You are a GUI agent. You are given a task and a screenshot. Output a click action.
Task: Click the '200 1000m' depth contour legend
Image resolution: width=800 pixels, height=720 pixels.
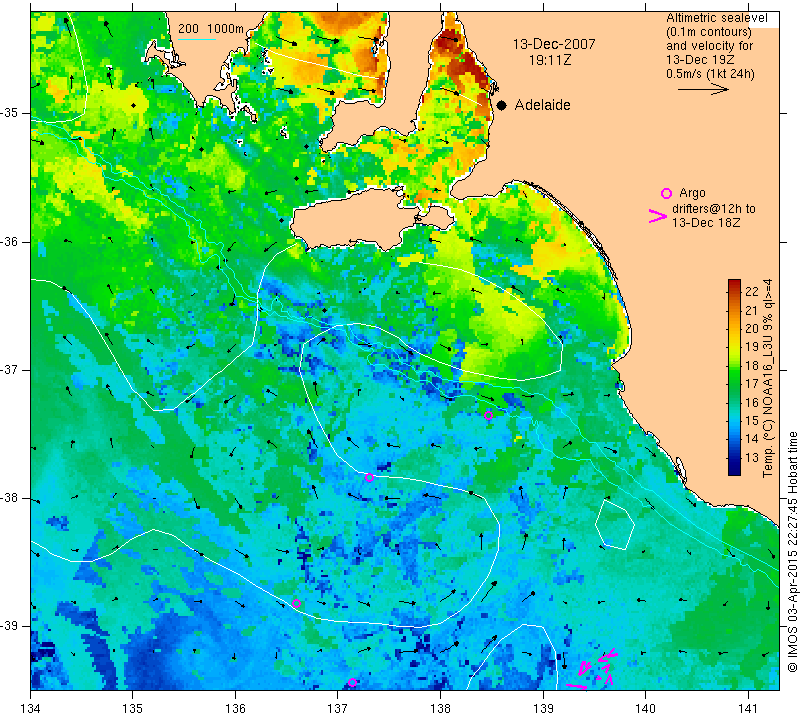point(211,29)
